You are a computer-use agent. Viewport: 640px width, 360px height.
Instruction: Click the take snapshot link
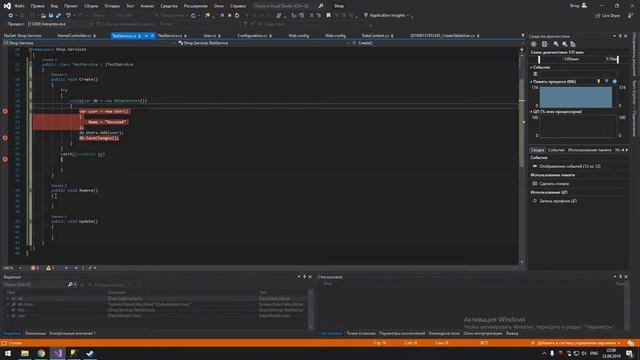click(x=554, y=184)
